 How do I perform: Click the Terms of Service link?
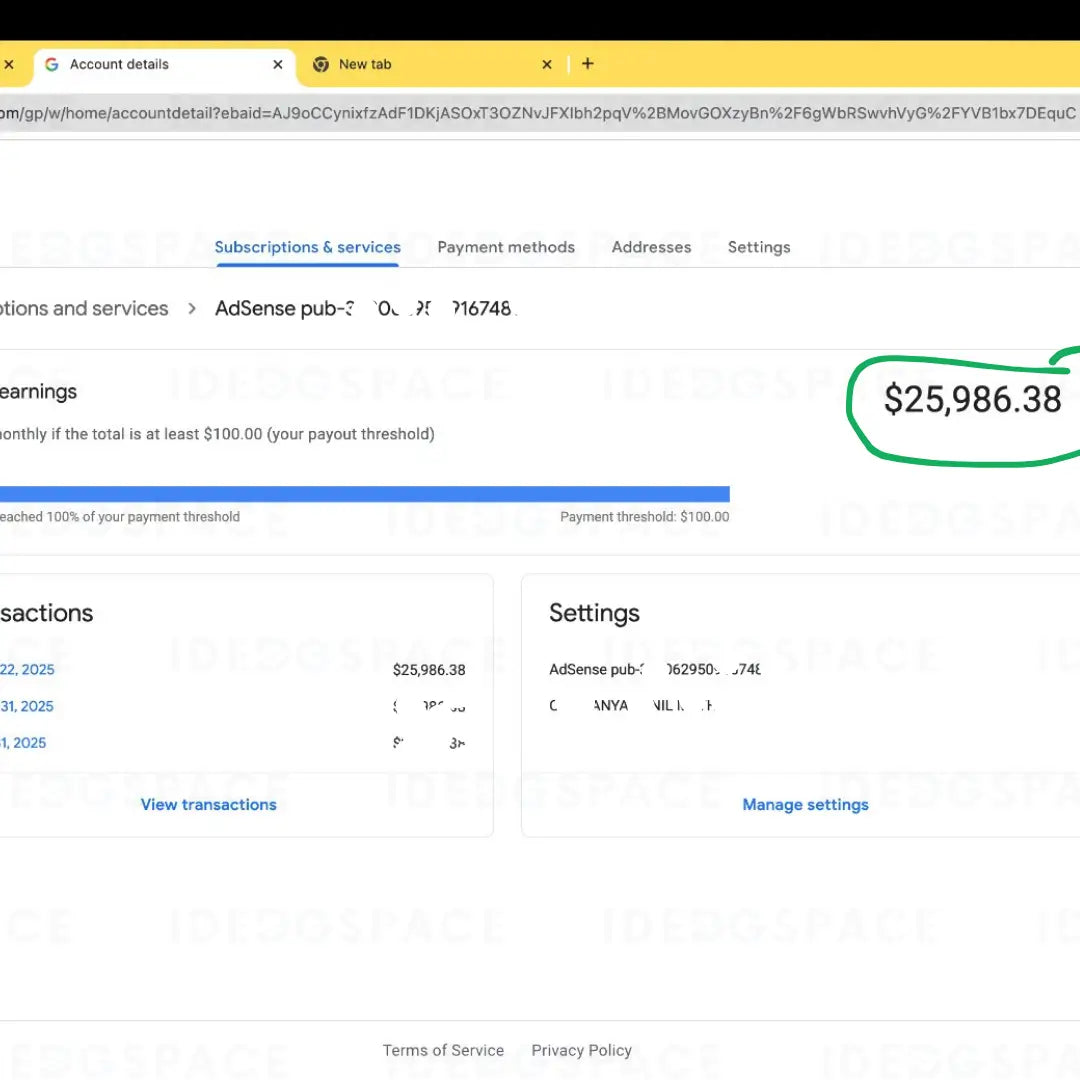[443, 1050]
